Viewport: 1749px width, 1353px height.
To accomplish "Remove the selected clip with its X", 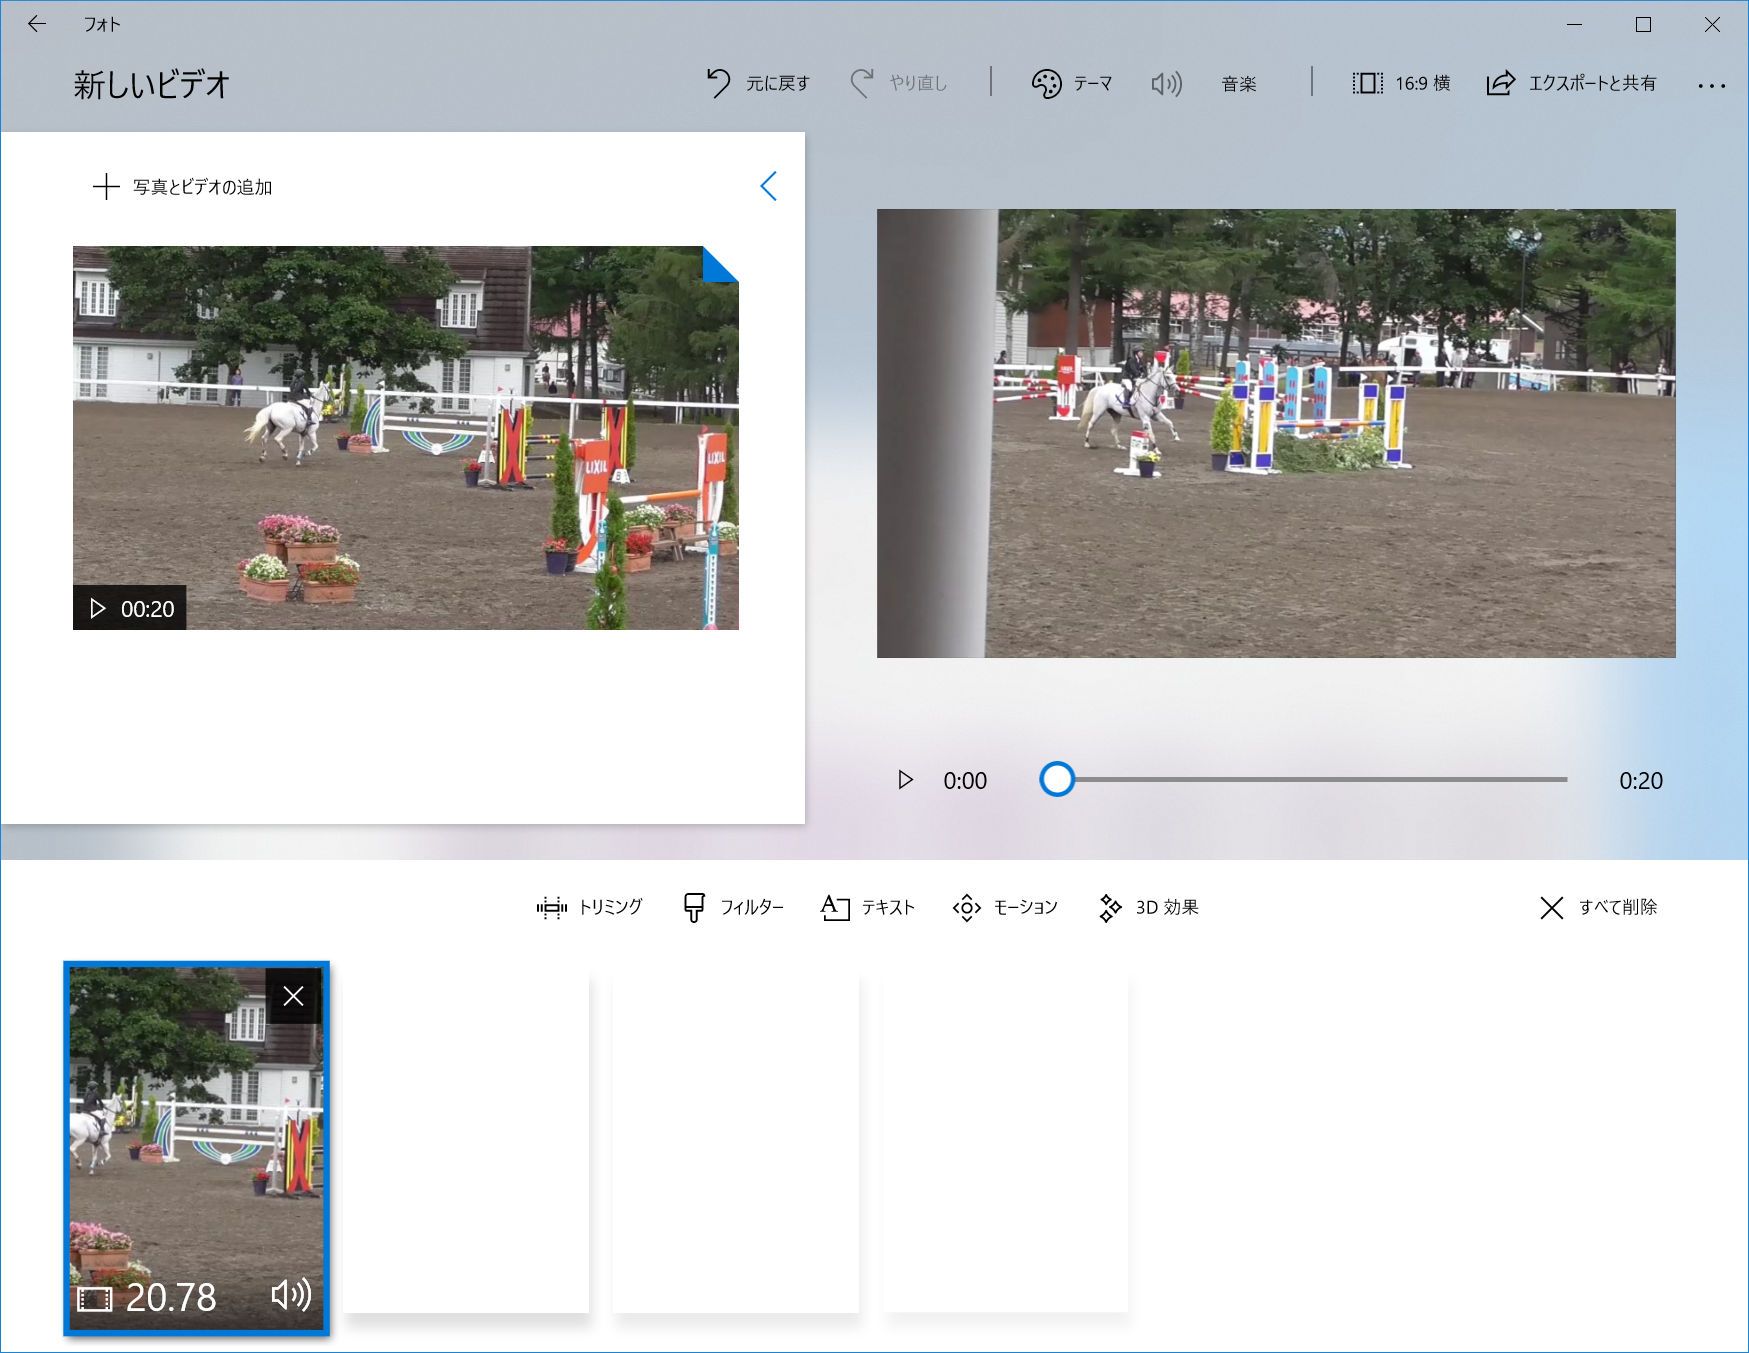I will (x=294, y=996).
